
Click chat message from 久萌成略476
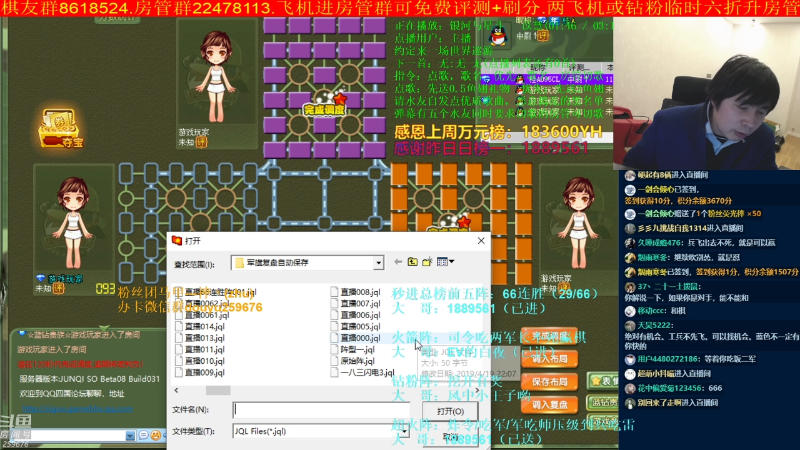(x=700, y=243)
